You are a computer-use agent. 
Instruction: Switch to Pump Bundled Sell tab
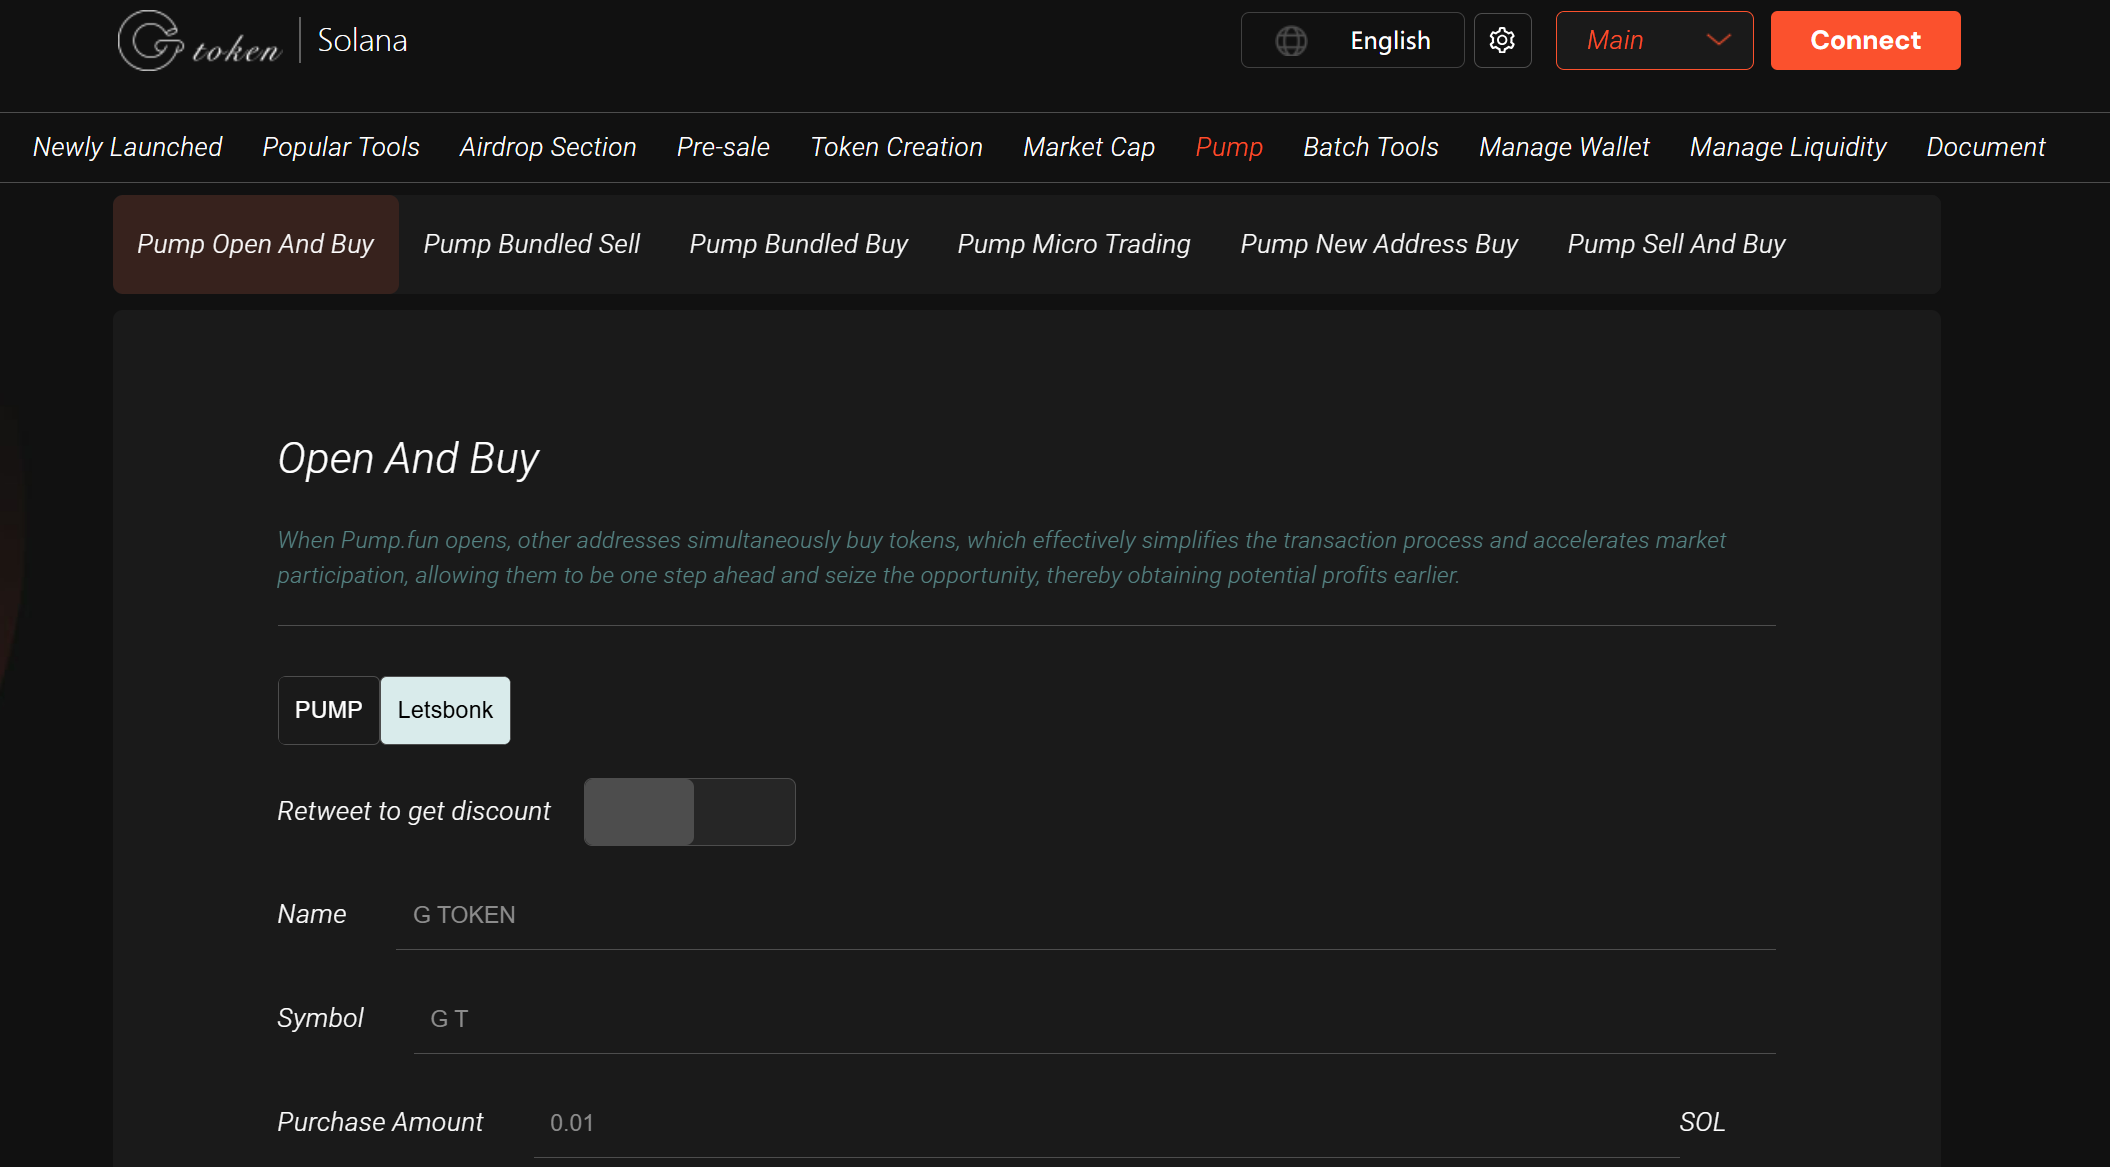tap(531, 244)
